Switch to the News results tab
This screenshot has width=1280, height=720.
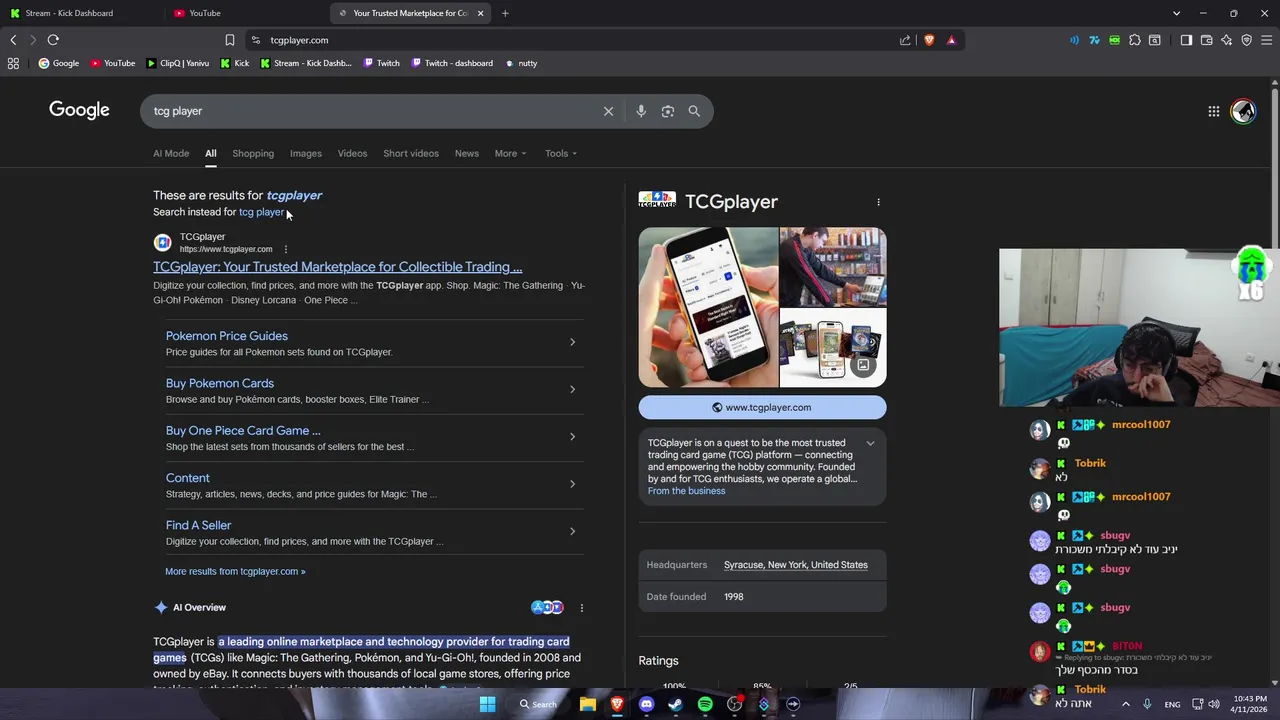pos(467,153)
